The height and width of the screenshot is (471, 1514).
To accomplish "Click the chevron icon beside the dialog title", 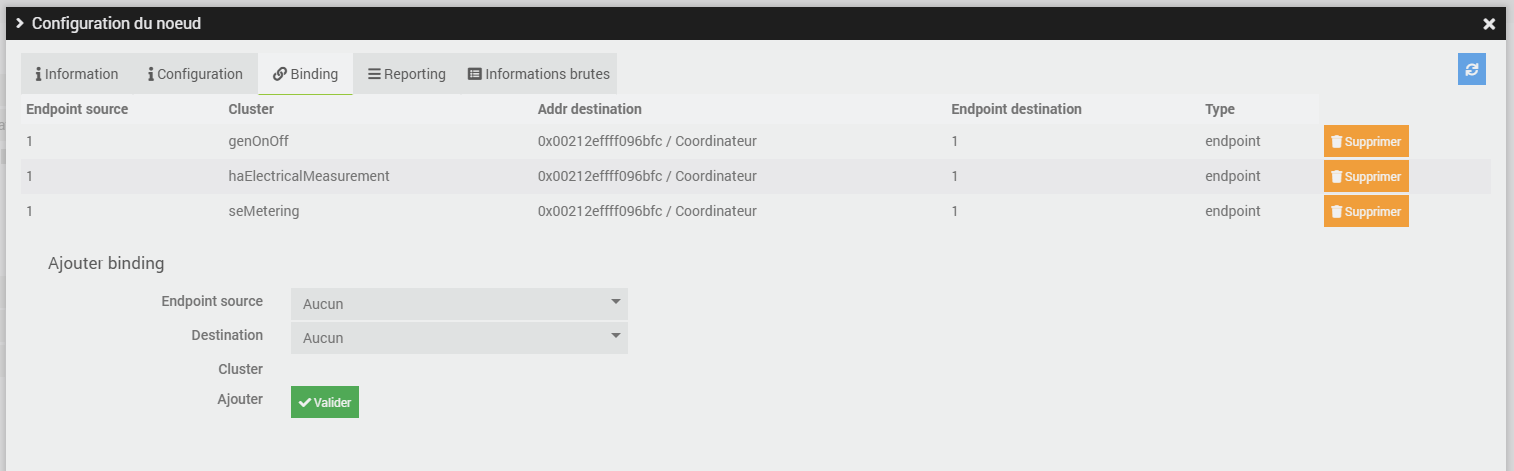I will [x=19, y=23].
